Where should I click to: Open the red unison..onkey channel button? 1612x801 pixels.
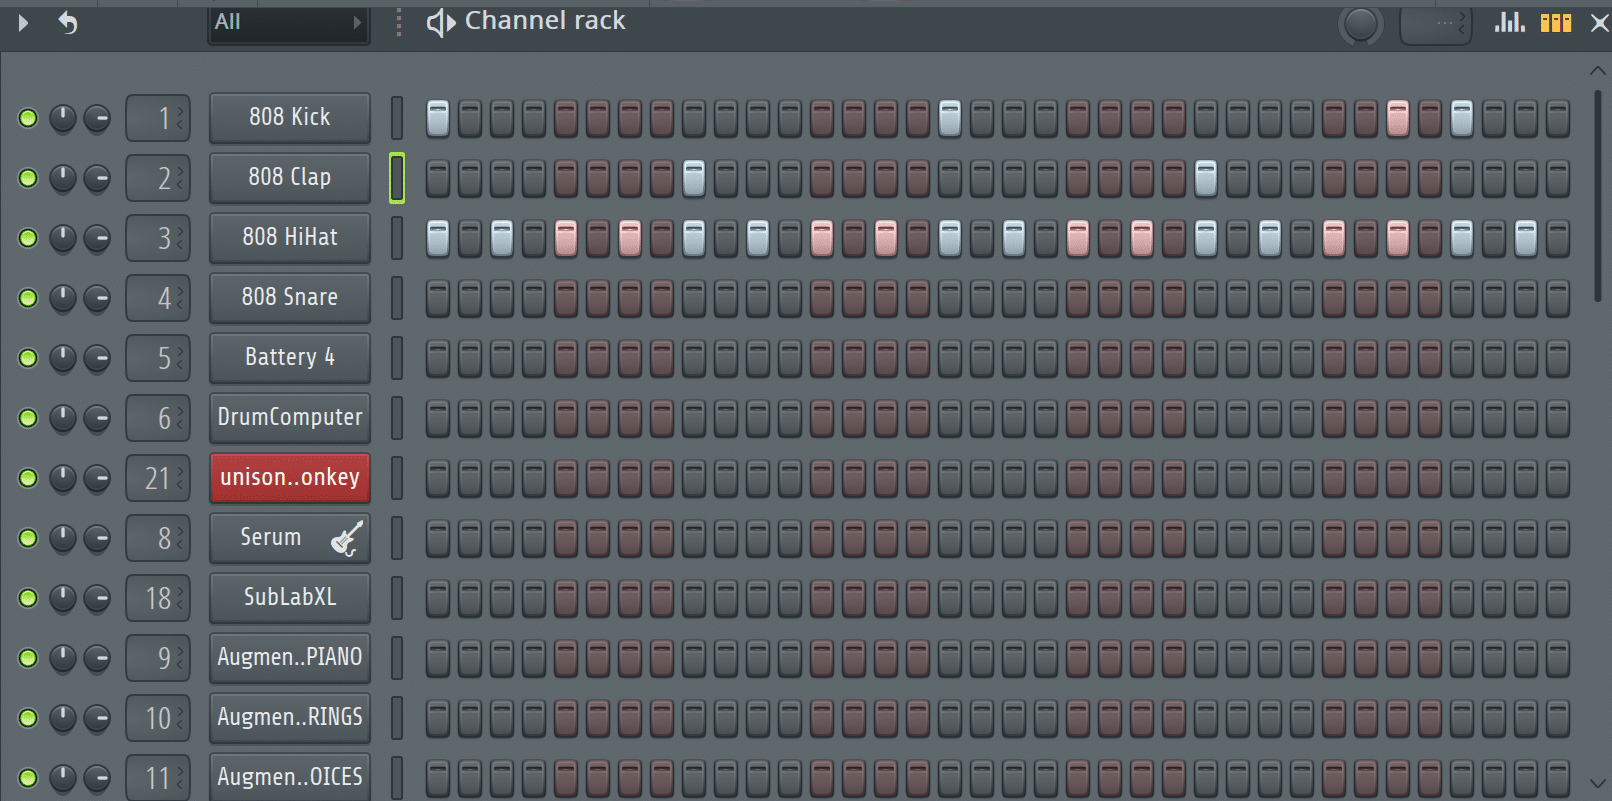[x=290, y=478]
